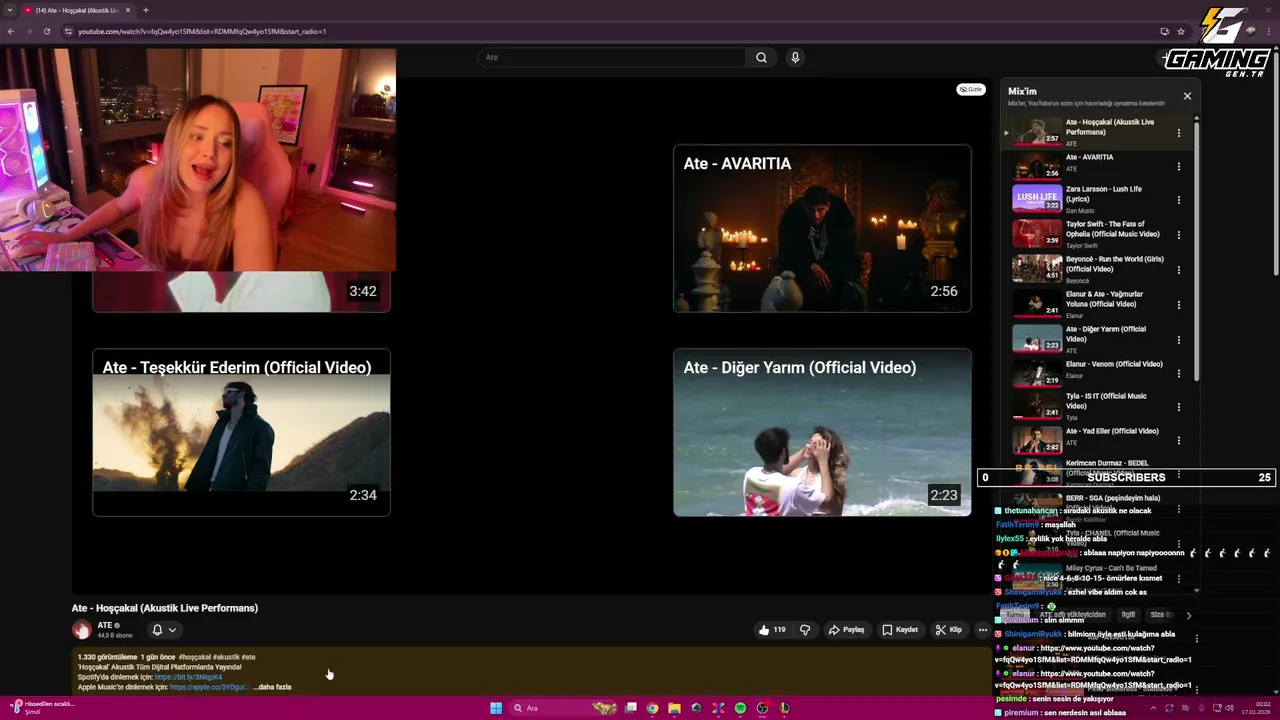Screen dimensions: 1280x720
Task: Open options for Taylor Swift - Fate of Ophelia
Action: pos(1178,234)
